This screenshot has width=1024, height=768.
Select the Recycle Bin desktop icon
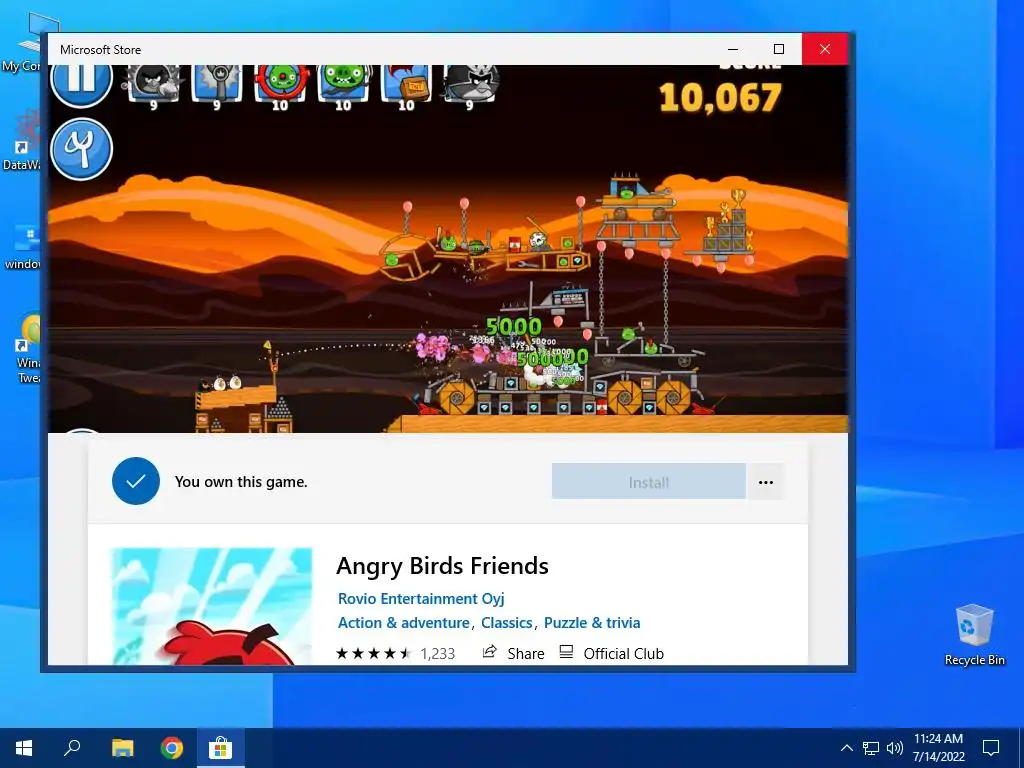tap(974, 634)
